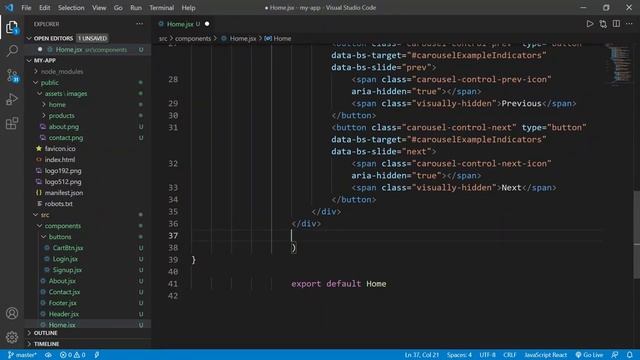Viewport: 640px width, 360px height.
Task: Collapse the src folder
Action: [45, 215]
